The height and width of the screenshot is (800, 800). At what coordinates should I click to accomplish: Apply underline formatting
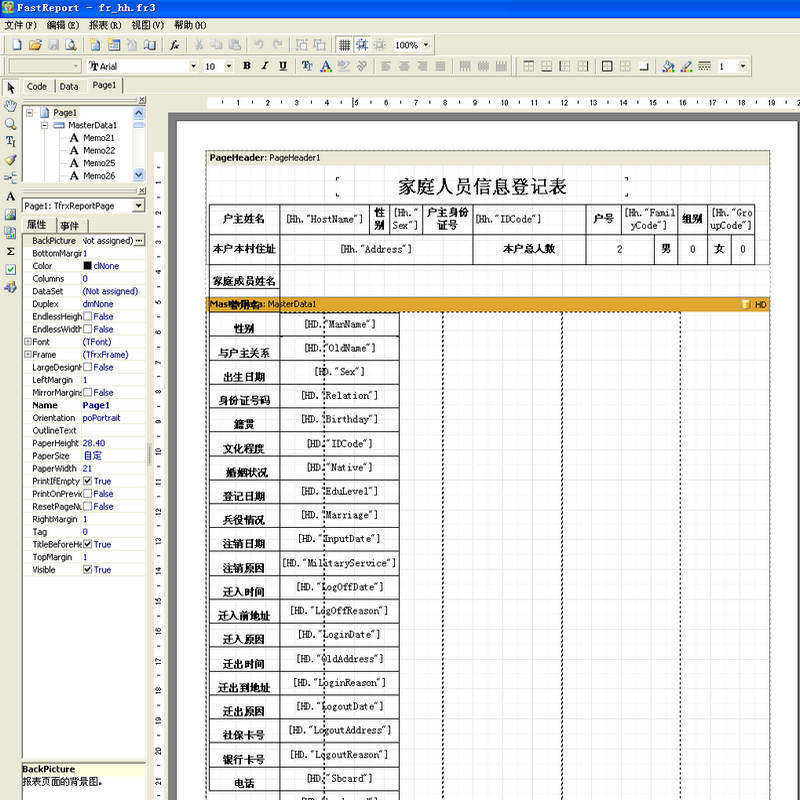(283, 66)
